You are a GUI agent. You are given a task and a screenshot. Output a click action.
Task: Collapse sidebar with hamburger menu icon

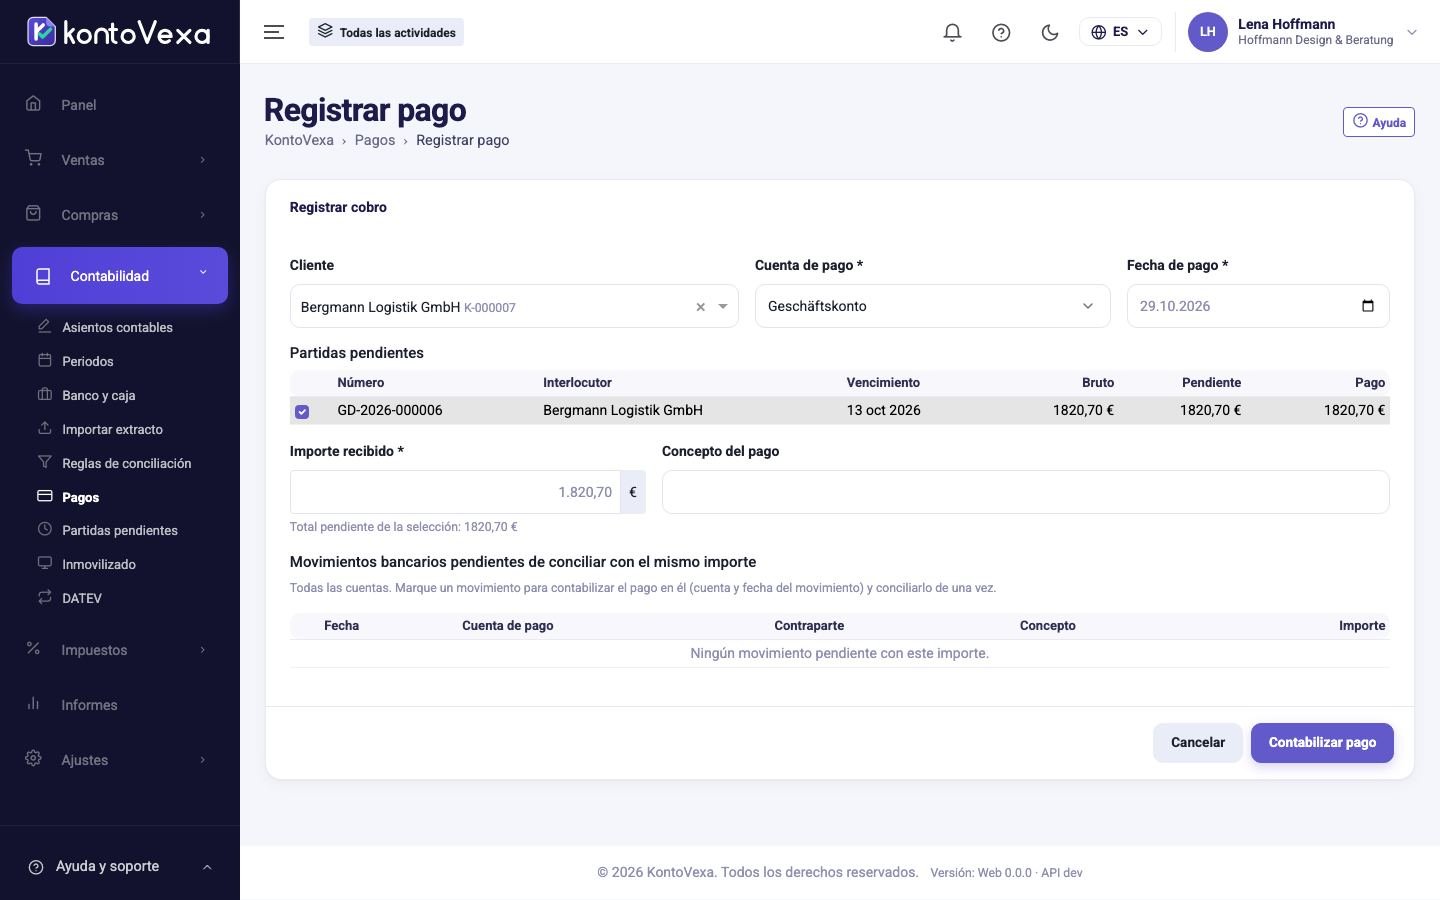274,32
